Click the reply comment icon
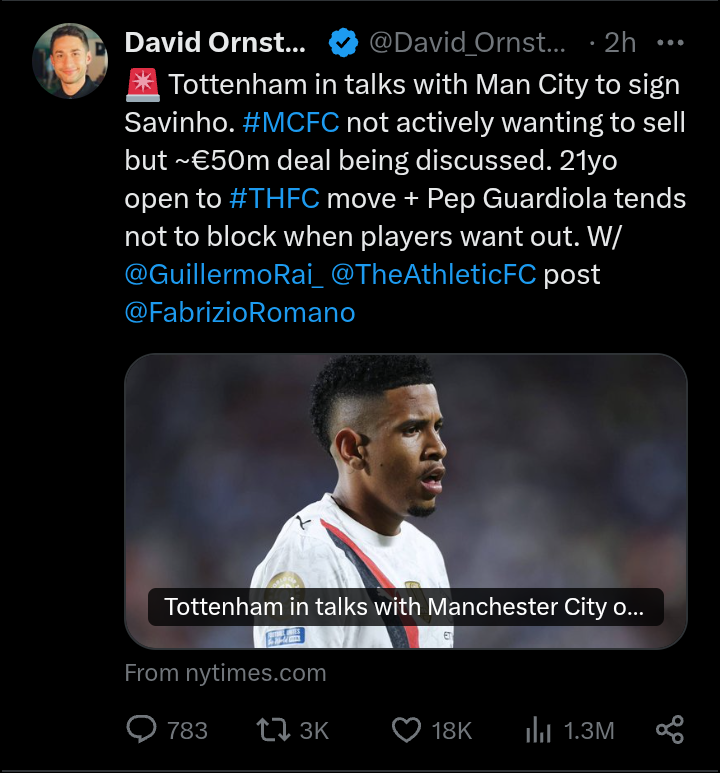The image size is (720, 773). pos(141,730)
